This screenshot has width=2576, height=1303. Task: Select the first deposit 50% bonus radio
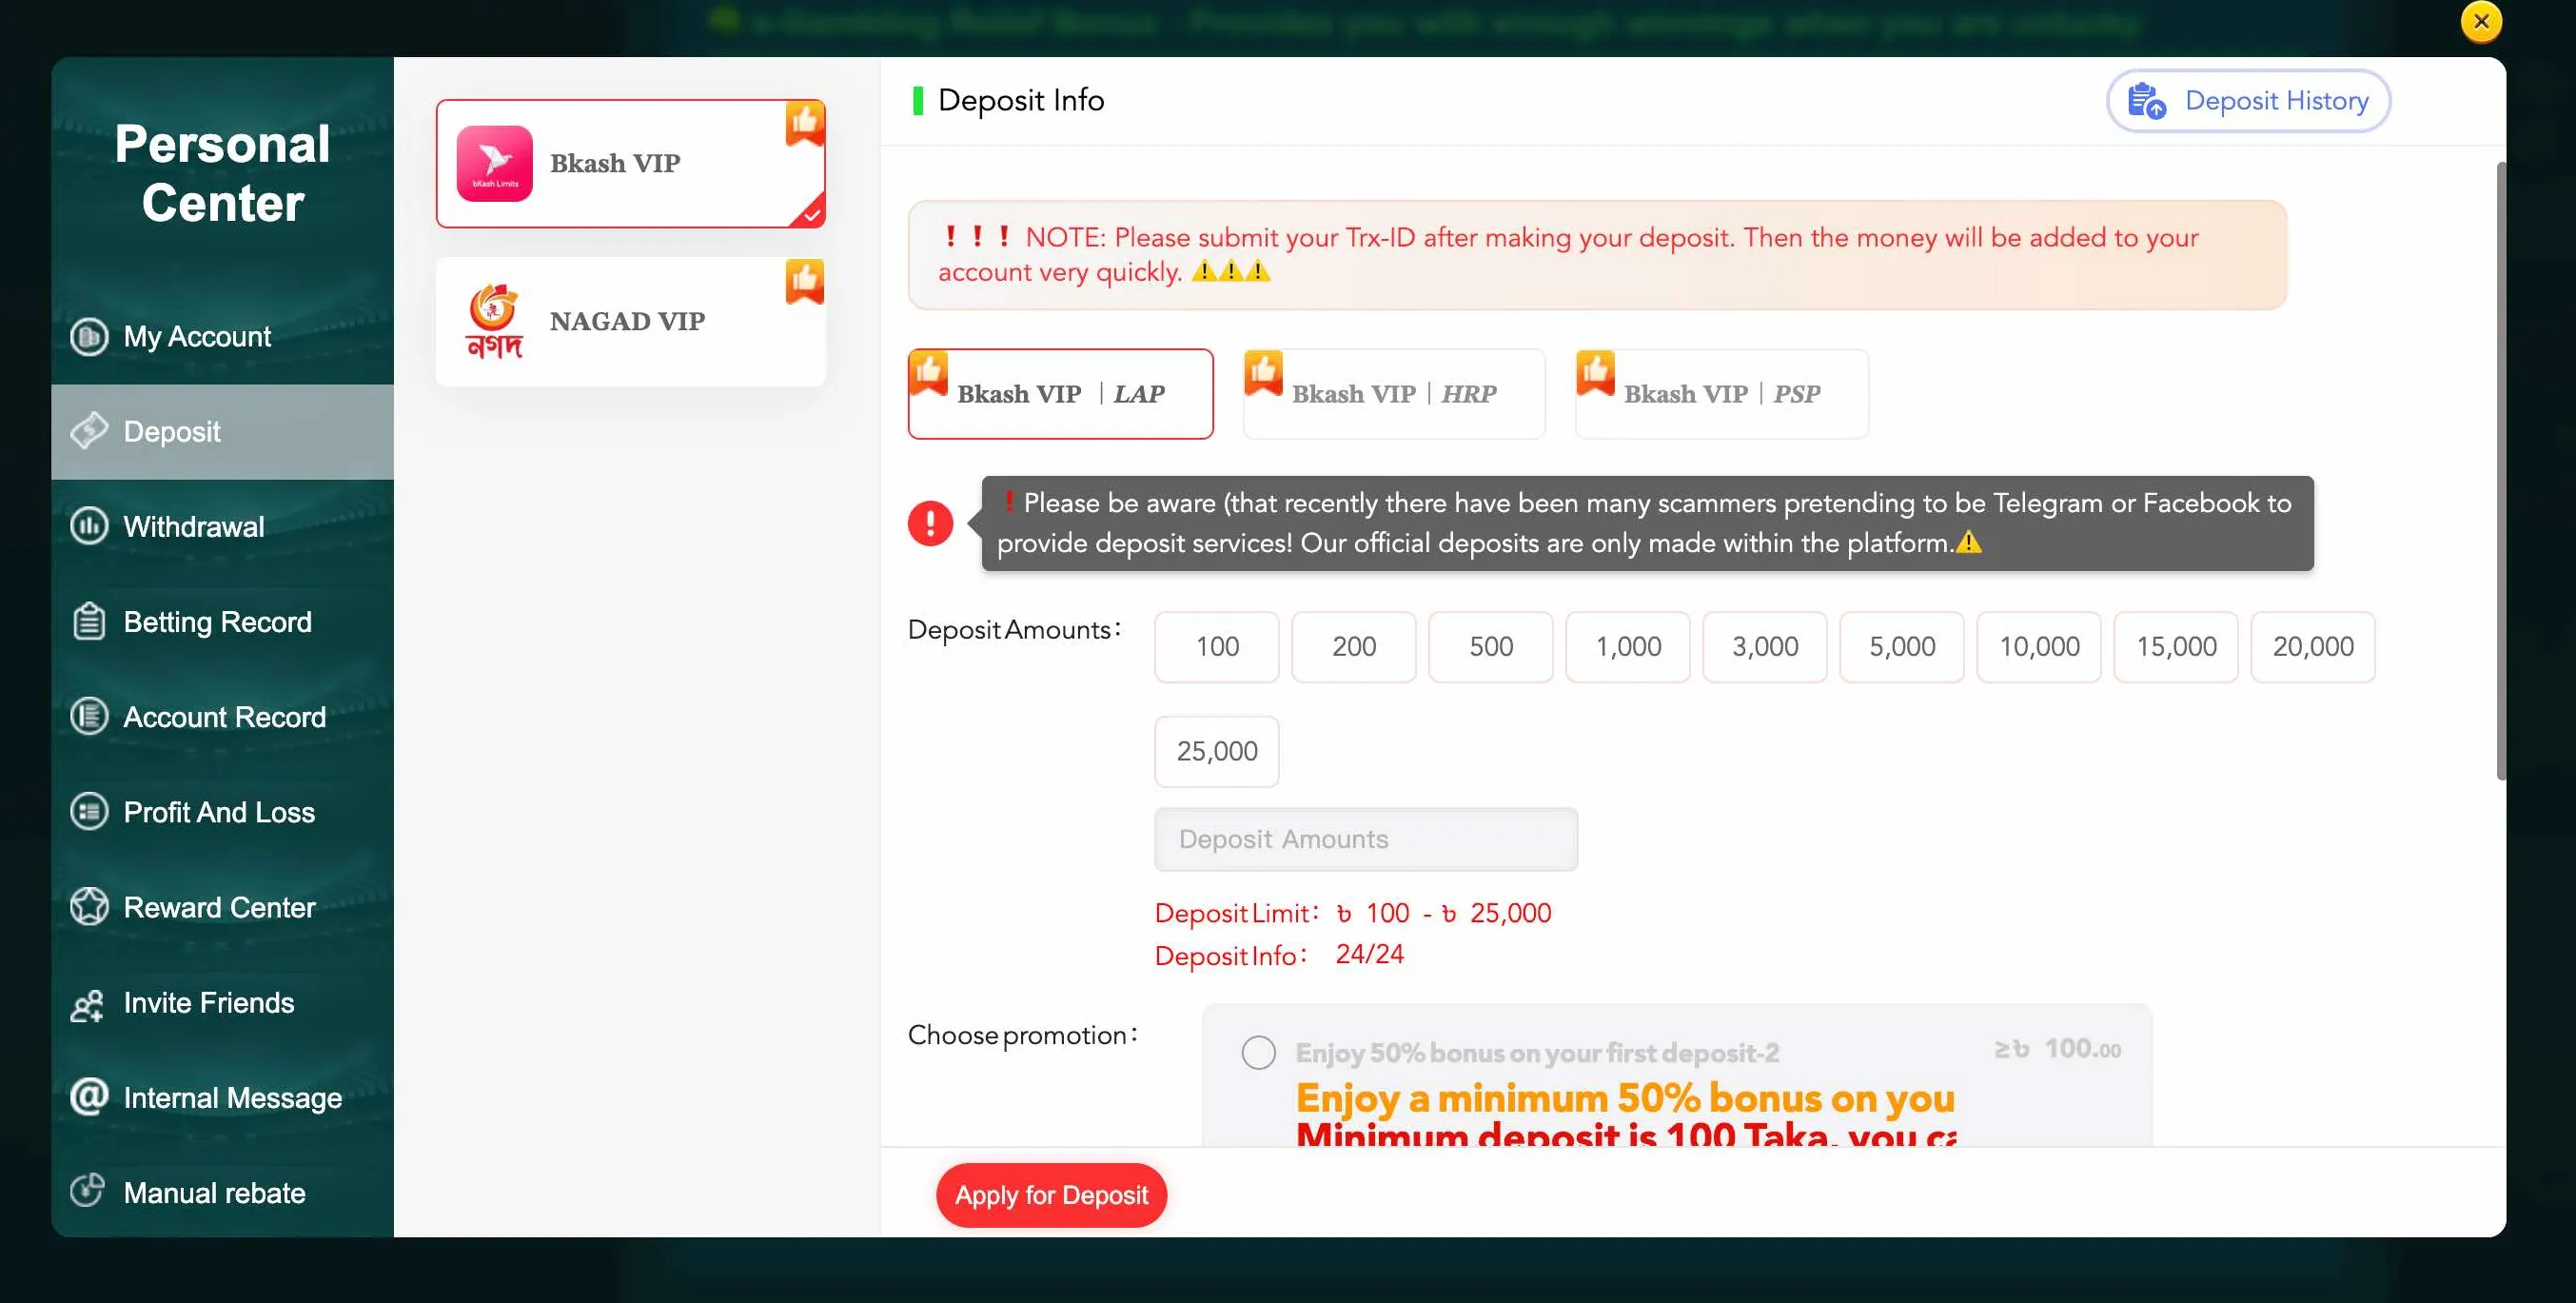(x=1258, y=1052)
